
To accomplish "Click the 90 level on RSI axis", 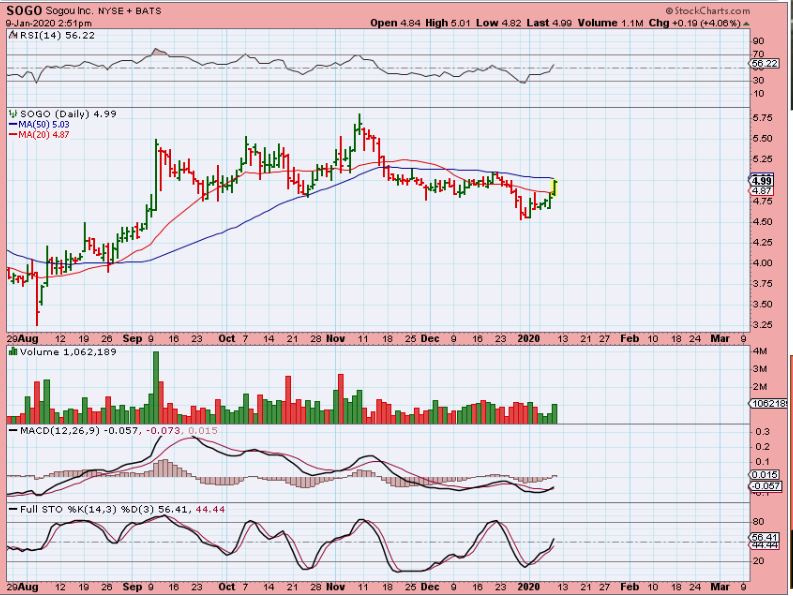I will pyautogui.click(x=759, y=41).
